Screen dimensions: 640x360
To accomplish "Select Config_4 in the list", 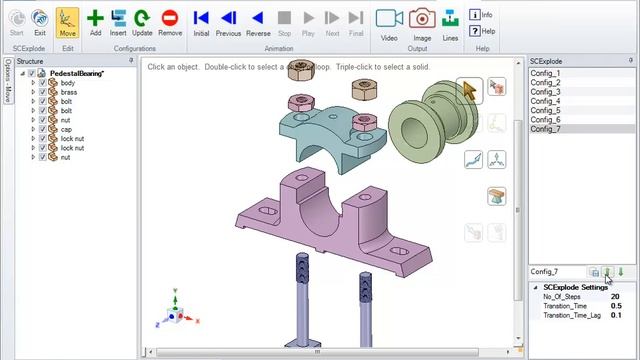I will (582, 101).
